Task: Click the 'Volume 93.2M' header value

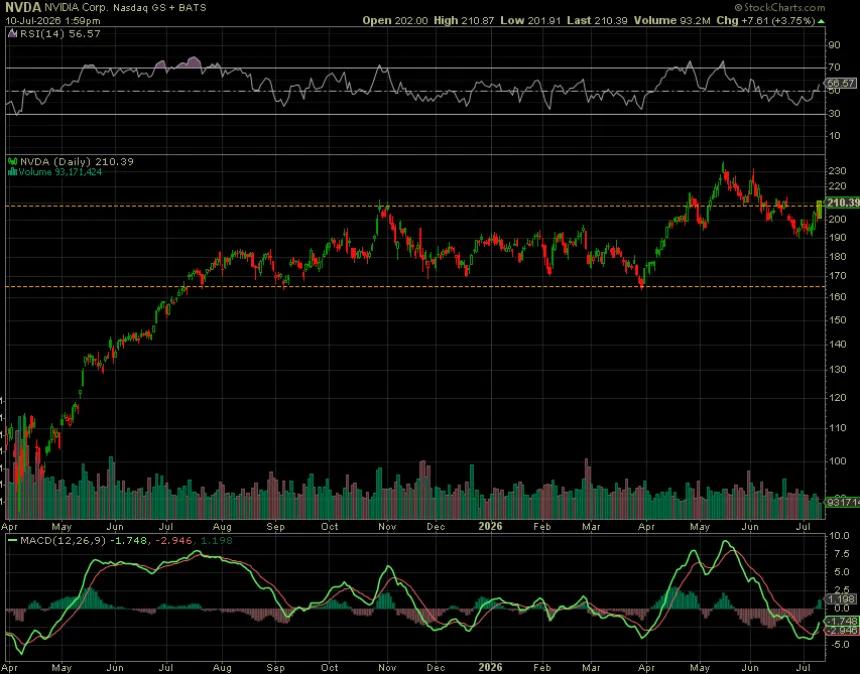Action: tap(672, 20)
